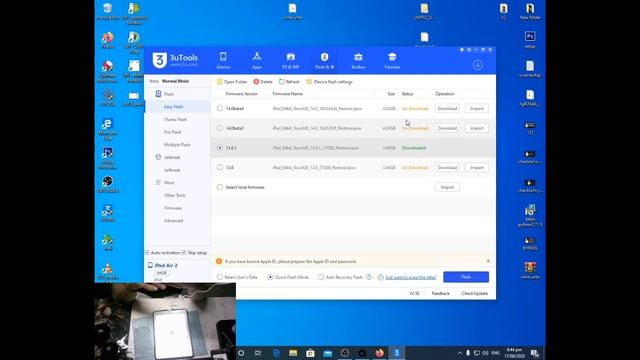Select the 13.6.1 firmware radio button

pos(220,147)
